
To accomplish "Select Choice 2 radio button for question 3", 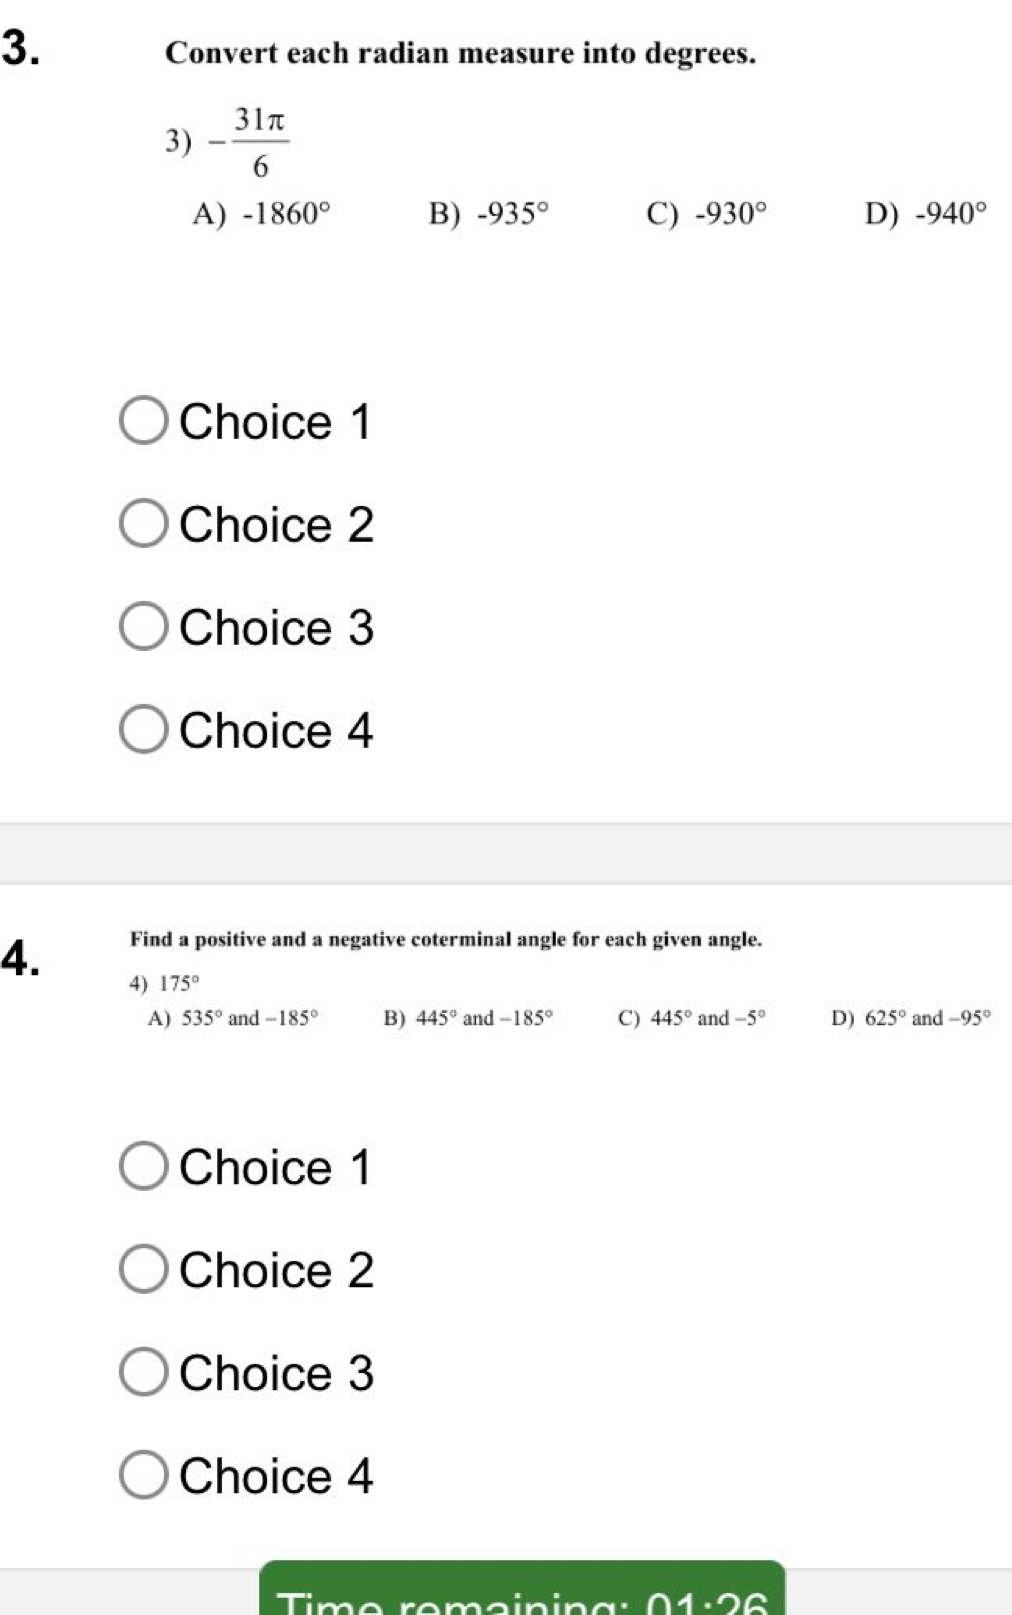I will 143,525.
